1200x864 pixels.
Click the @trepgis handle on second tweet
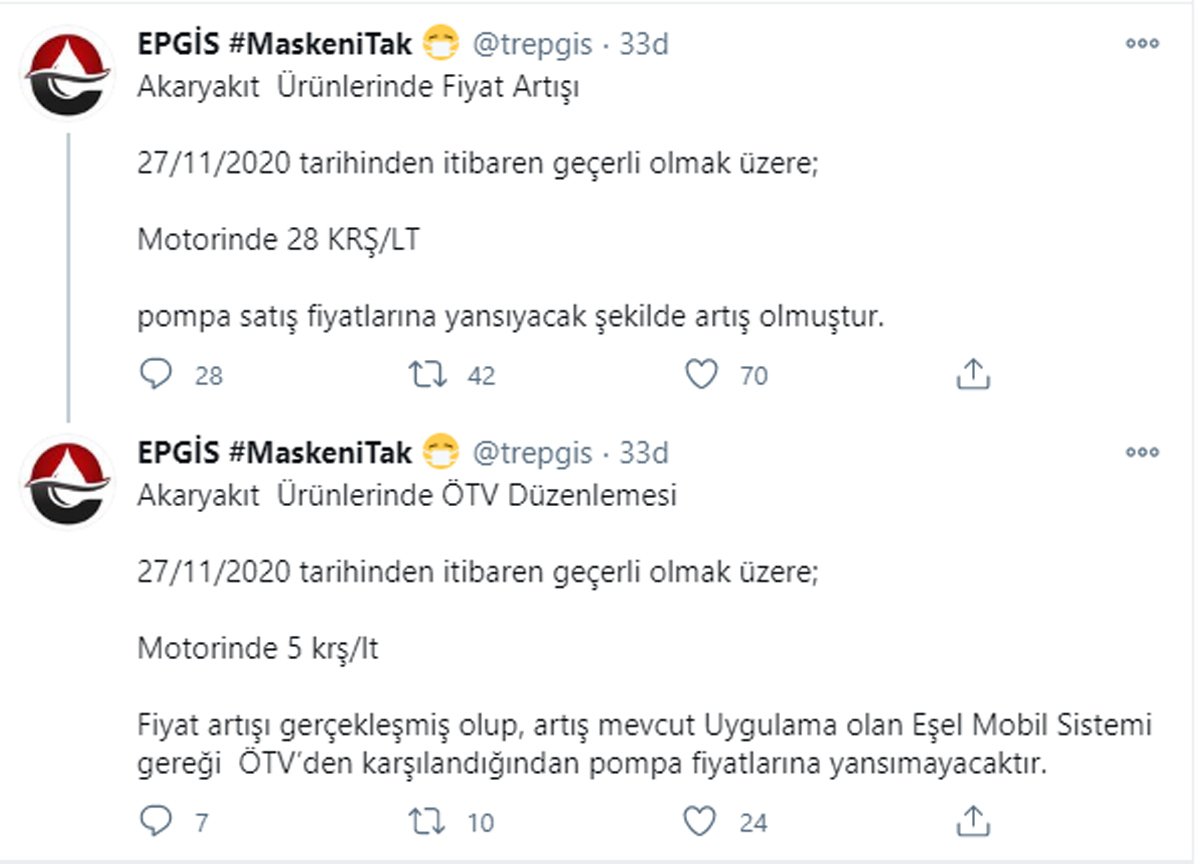(x=532, y=452)
